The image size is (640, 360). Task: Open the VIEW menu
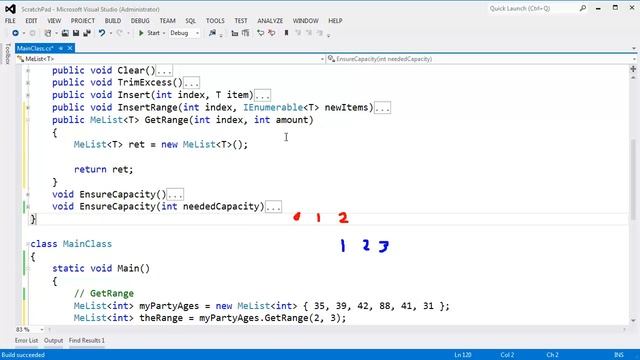54,21
